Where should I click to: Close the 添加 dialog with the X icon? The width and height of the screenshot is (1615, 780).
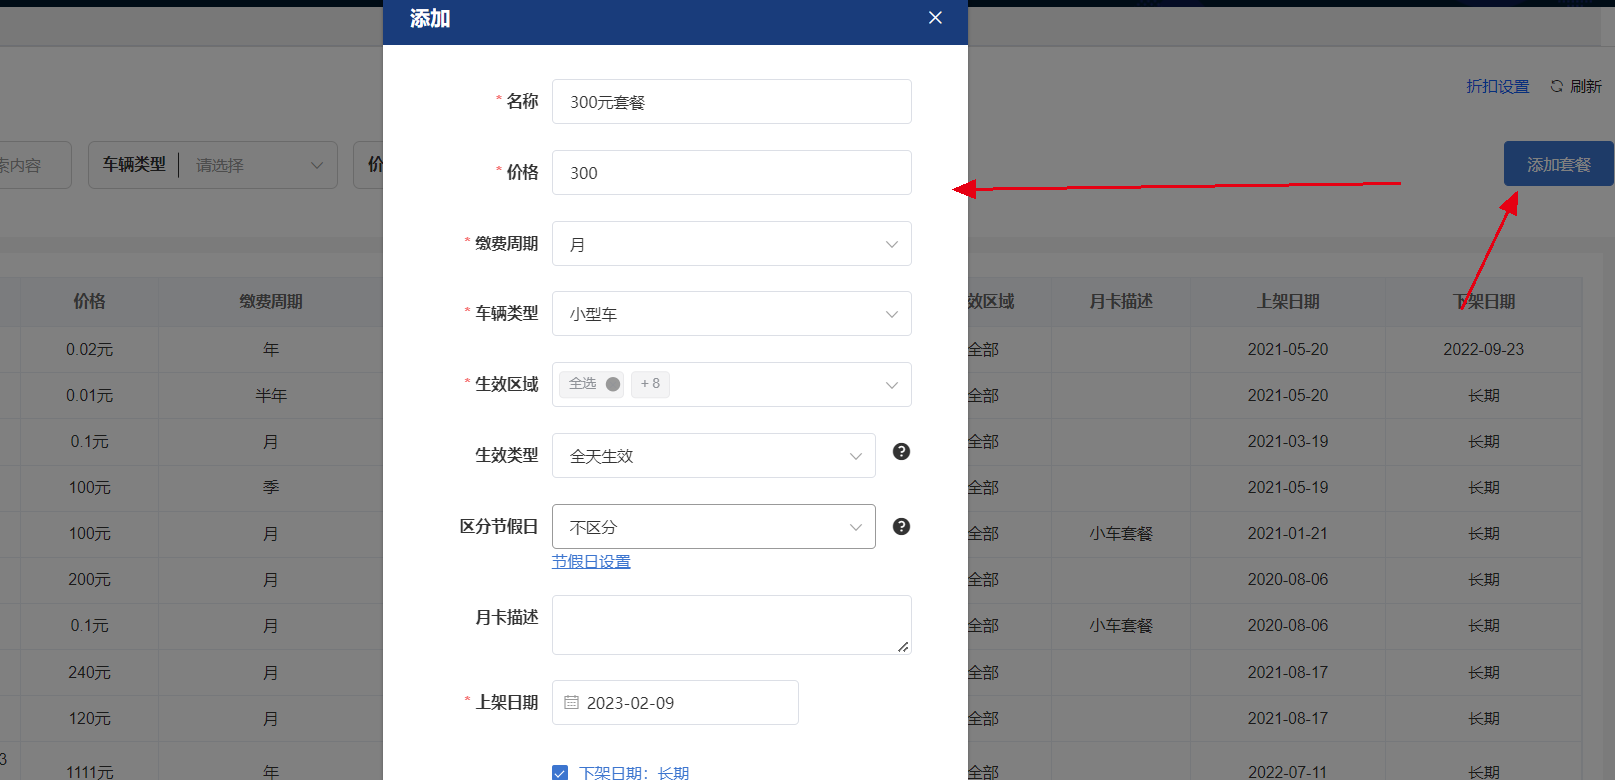tap(935, 18)
